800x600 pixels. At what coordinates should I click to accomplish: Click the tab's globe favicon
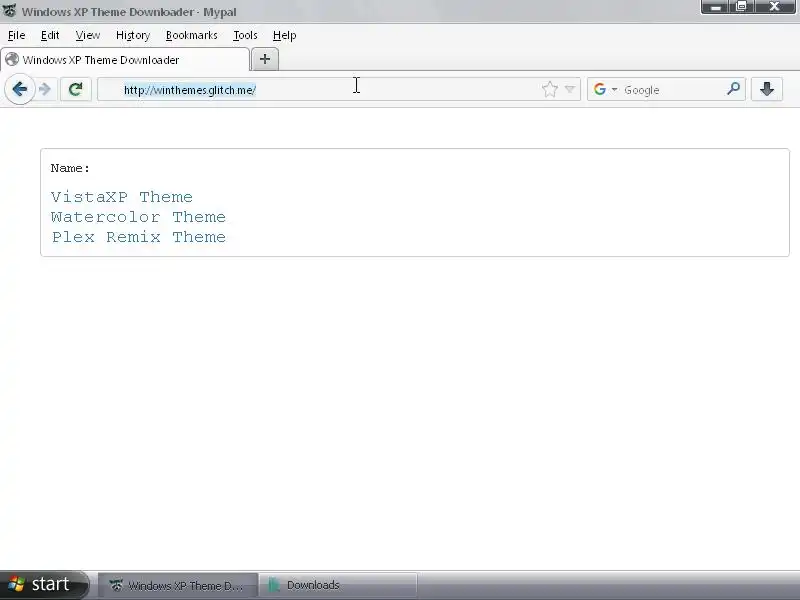(12, 60)
